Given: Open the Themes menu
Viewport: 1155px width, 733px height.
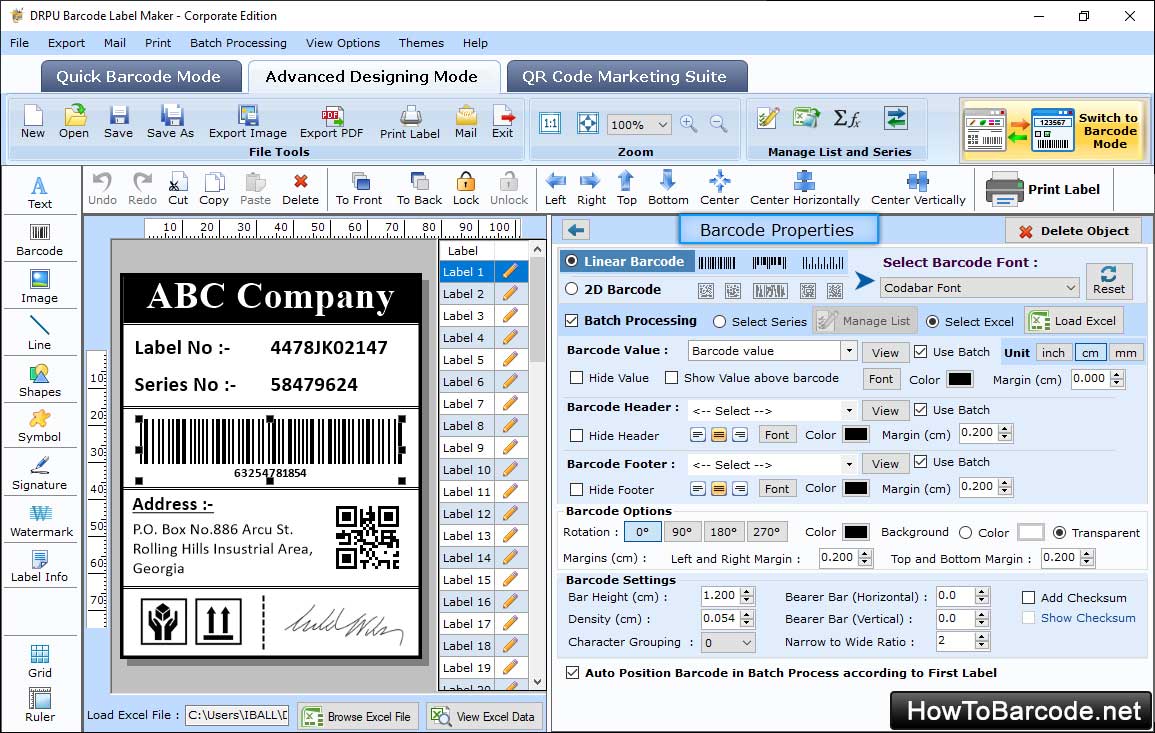Looking at the screenshot, I should (421, 43).
